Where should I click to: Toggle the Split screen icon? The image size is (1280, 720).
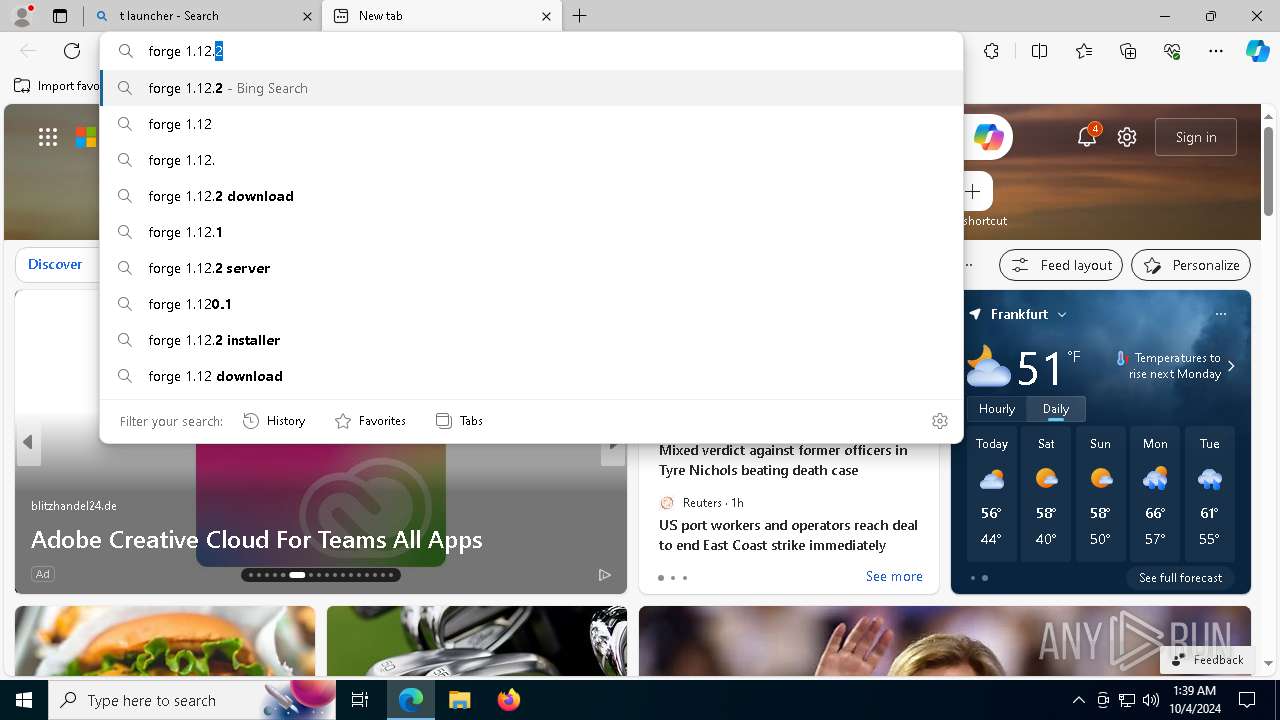(x=1039, y=51)
